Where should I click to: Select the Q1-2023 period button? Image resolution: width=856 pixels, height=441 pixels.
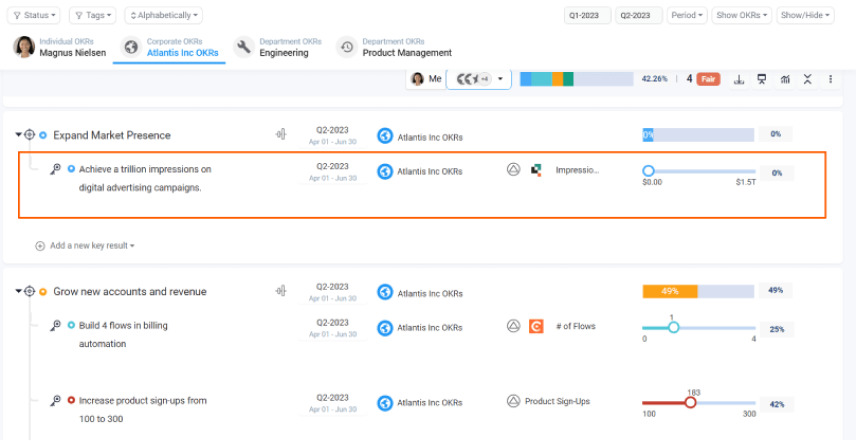(587, 15)
